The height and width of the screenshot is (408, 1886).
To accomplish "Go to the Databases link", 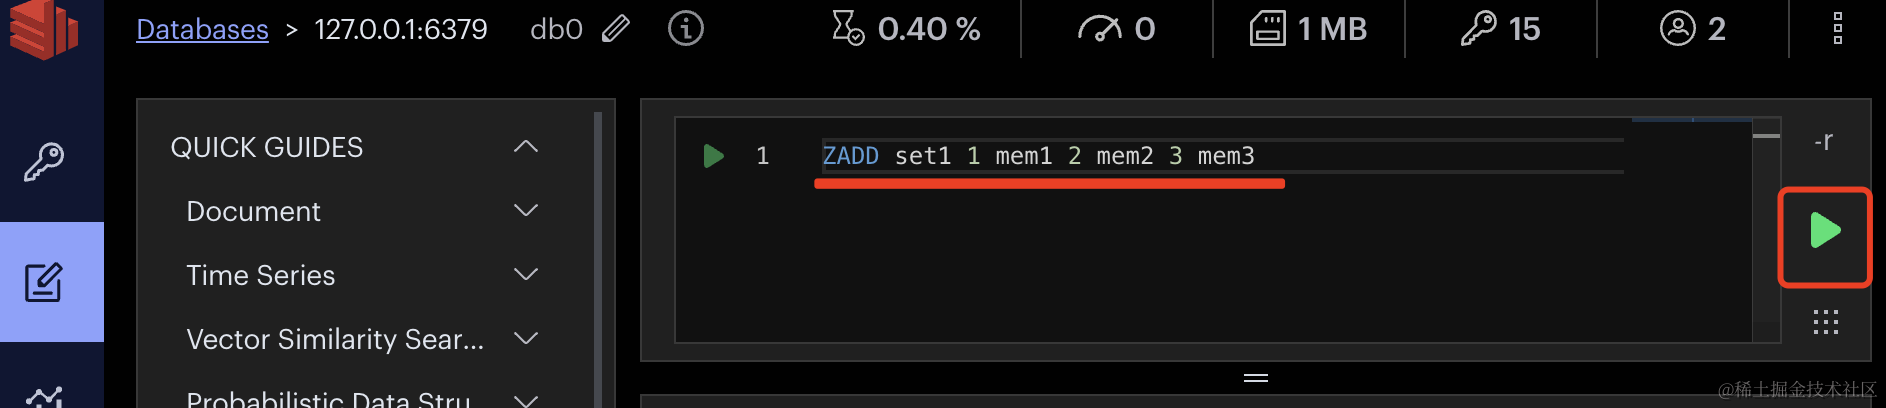I will point(202,29).
